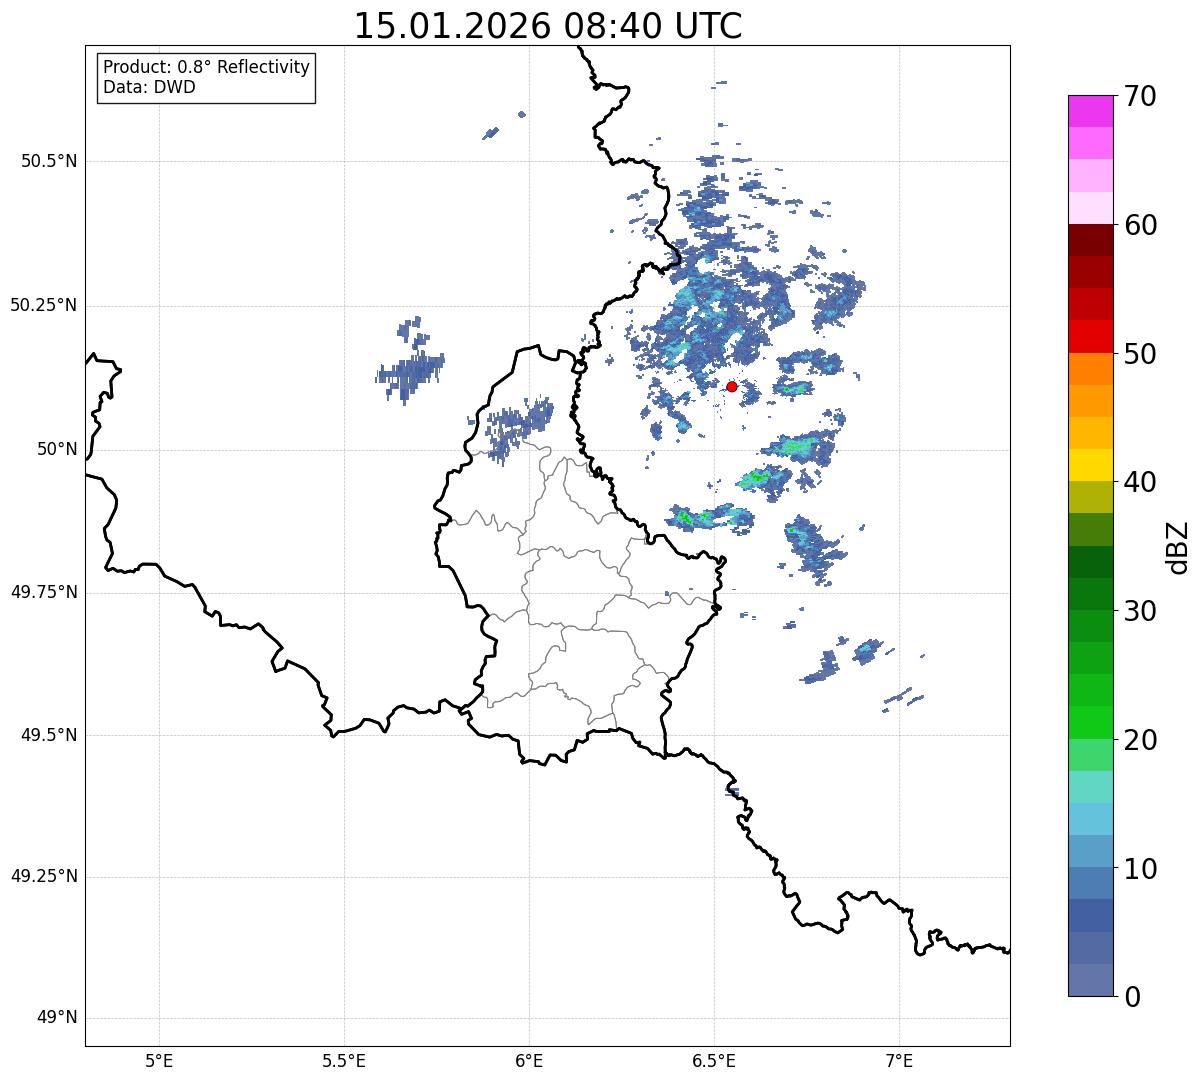Click the colorbar tick label 20

(x=1142, y=740)
